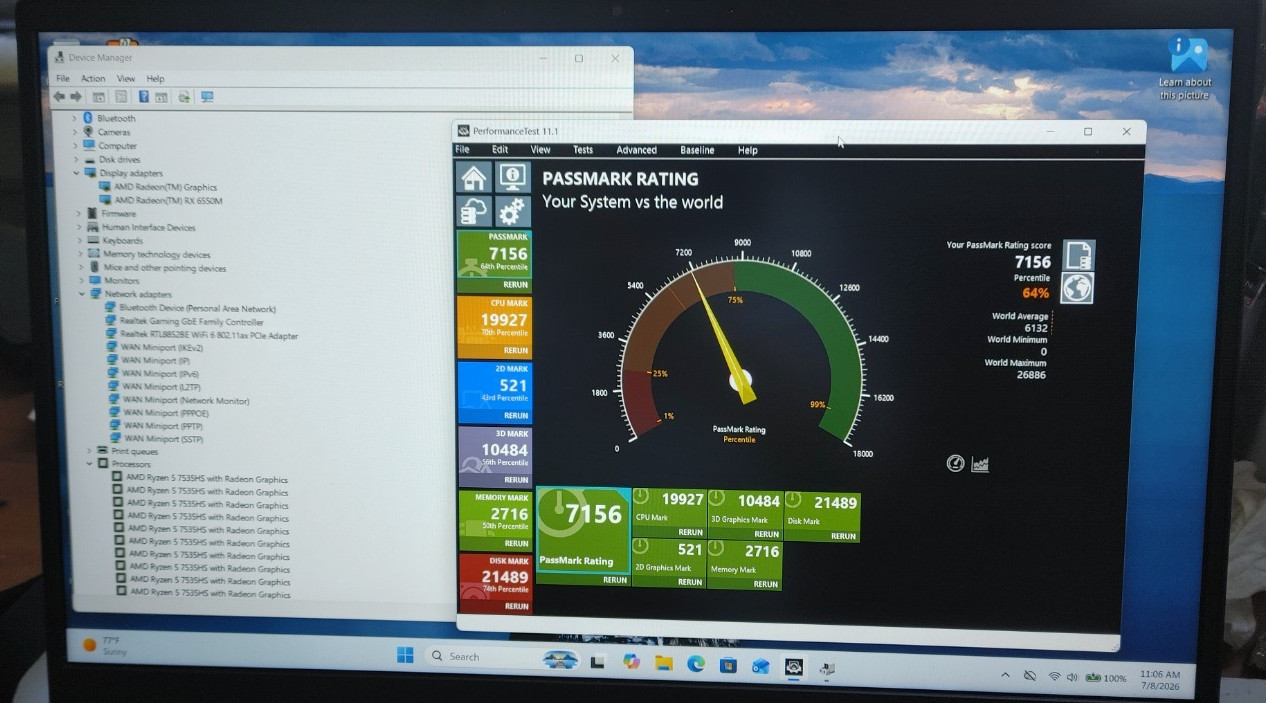Select WAN Miniport (Network Monitor) entry
Viewport: 1266px width, 703px height.
[x=178, y=400]
